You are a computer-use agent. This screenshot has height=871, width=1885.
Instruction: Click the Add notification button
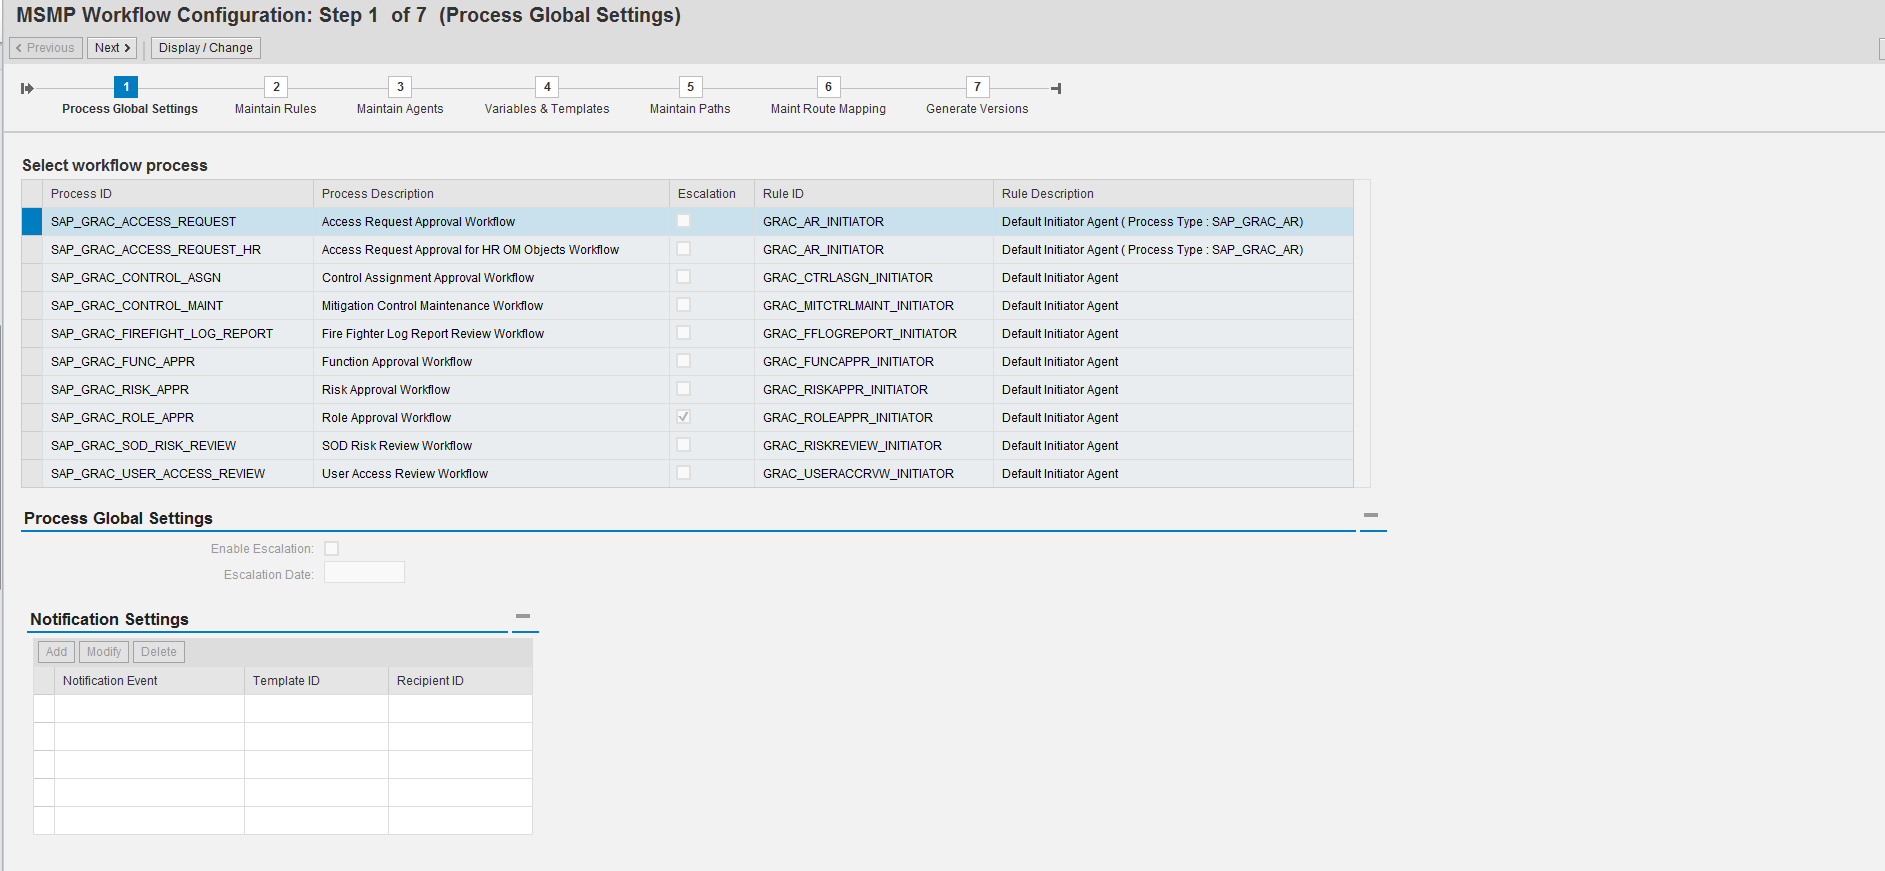pos(56,652)
